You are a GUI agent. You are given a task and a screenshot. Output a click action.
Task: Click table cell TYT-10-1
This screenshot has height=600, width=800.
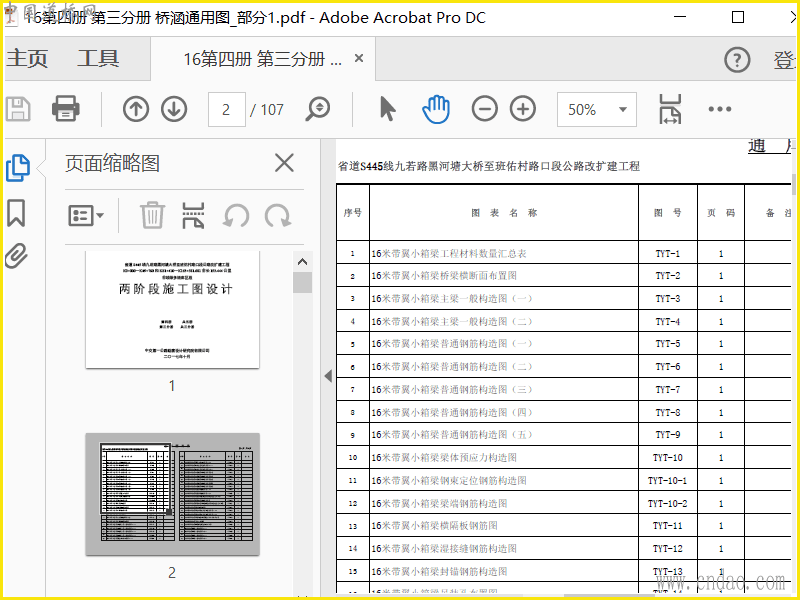pyautogui.click(x=667, y=481)
